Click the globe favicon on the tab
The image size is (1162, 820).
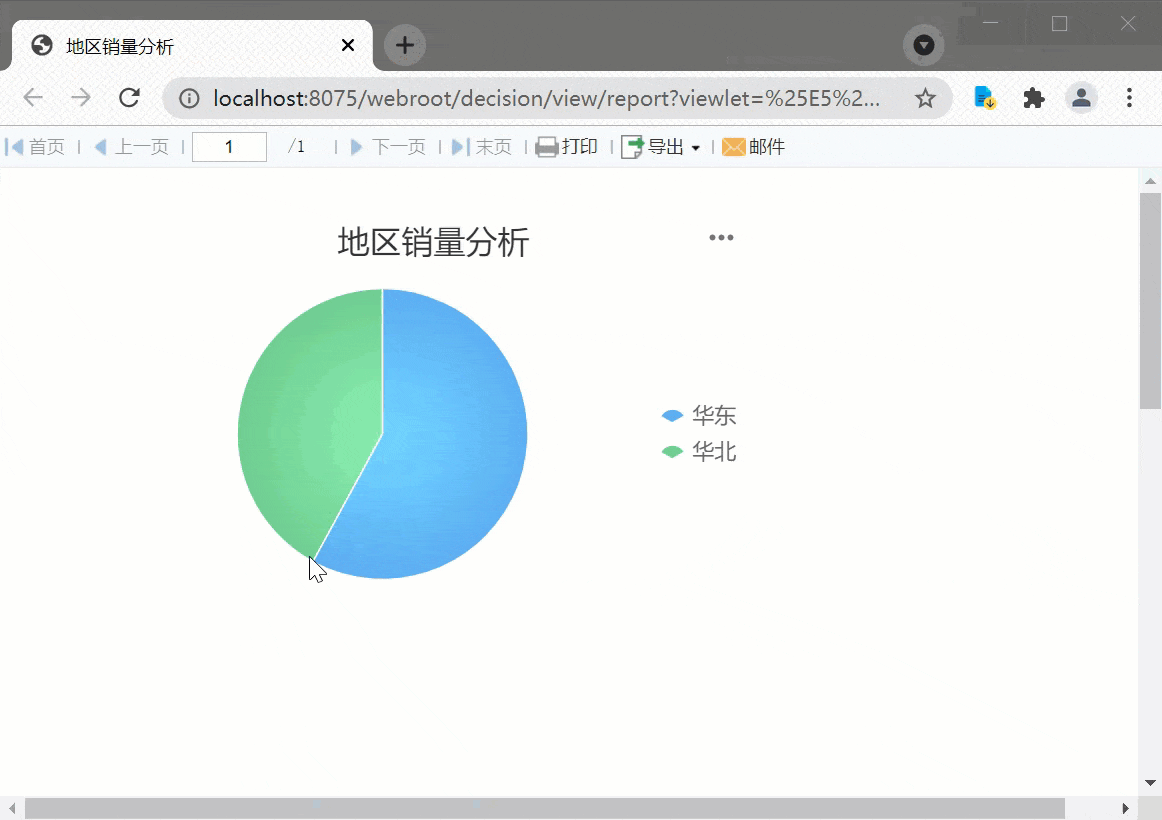[x=42, y=45]
